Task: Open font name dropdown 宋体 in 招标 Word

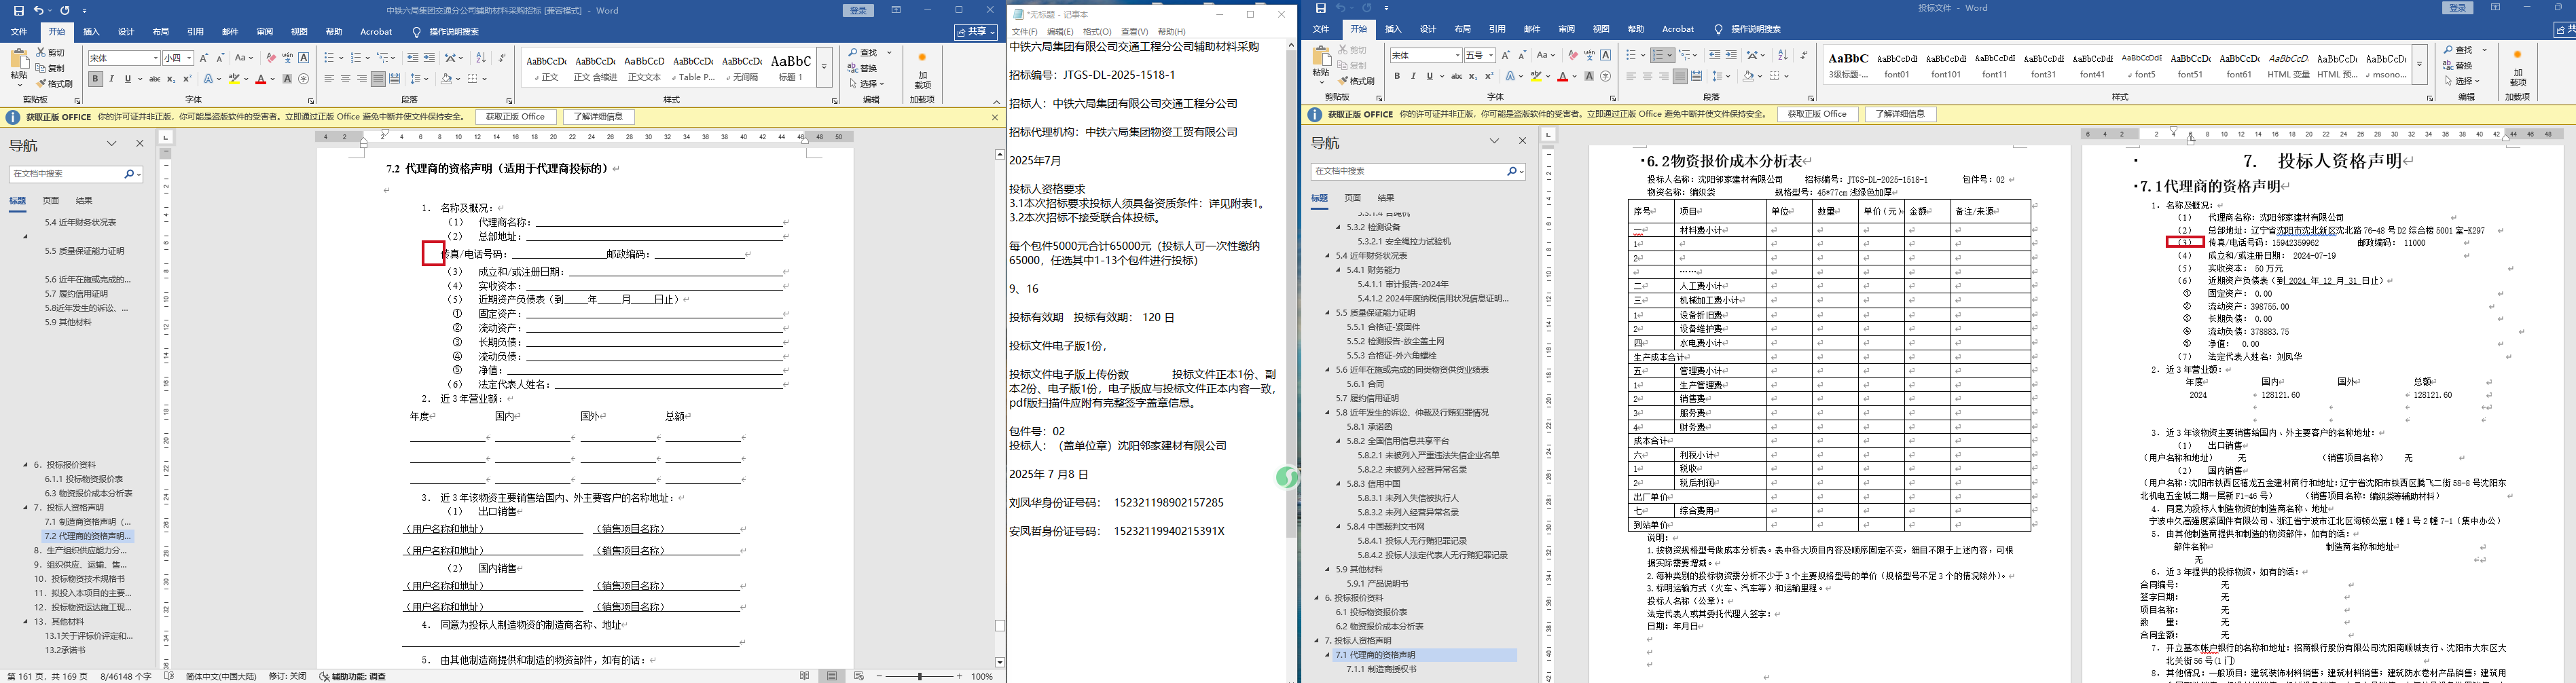Action: click(x=155, y=58)
